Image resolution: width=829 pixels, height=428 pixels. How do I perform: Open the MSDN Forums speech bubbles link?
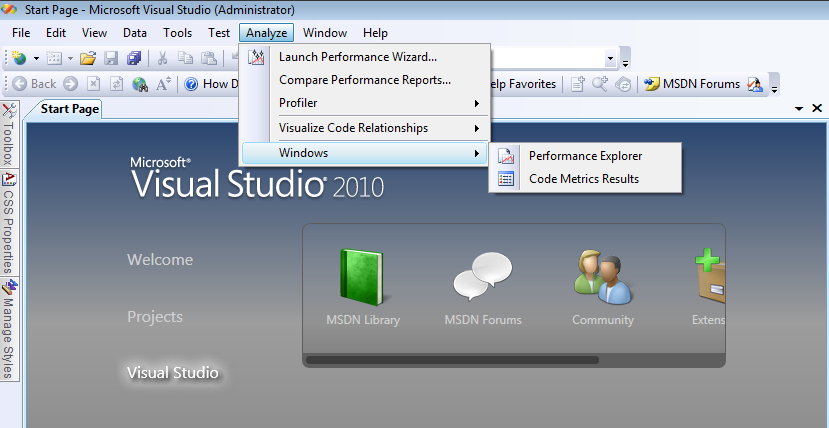pos(483,288)
